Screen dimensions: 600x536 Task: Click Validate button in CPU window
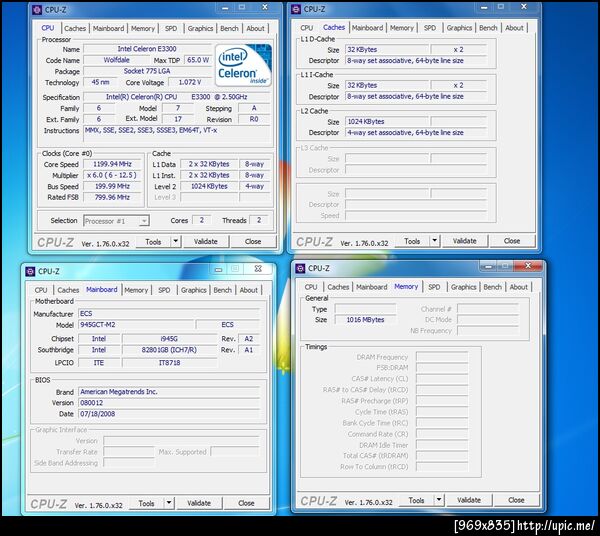pyautogui.click(x=205, y=241)
